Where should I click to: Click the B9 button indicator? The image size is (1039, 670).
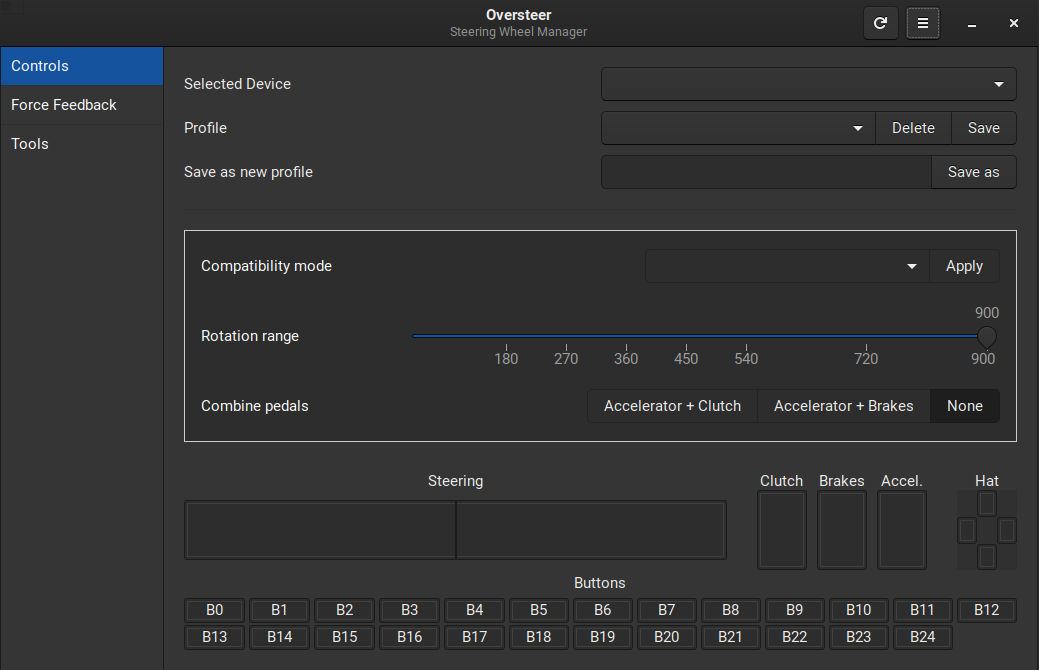pyautogui.click(x=794, y=610)
